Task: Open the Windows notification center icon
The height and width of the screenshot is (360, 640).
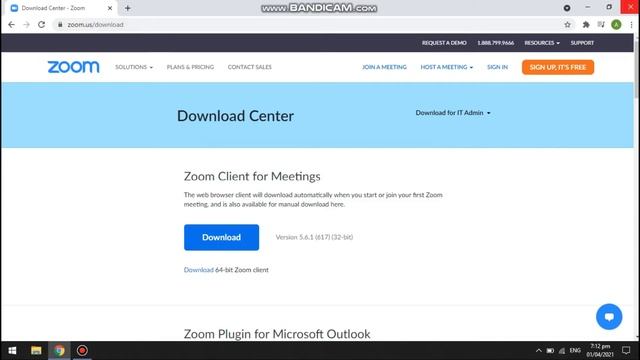Action: click(x=626, y=350)
